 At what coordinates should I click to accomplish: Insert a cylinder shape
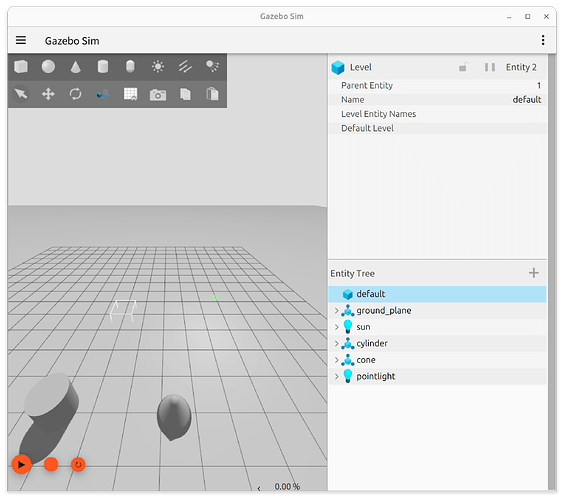(103, 67)
